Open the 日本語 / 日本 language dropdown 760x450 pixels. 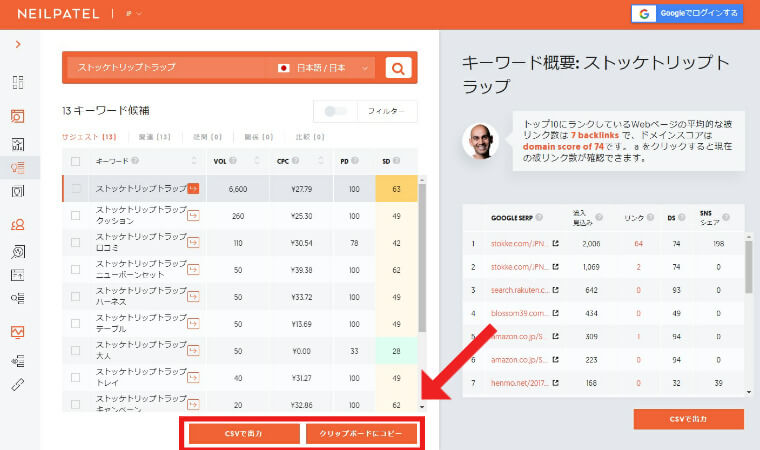tap(323, 68)
